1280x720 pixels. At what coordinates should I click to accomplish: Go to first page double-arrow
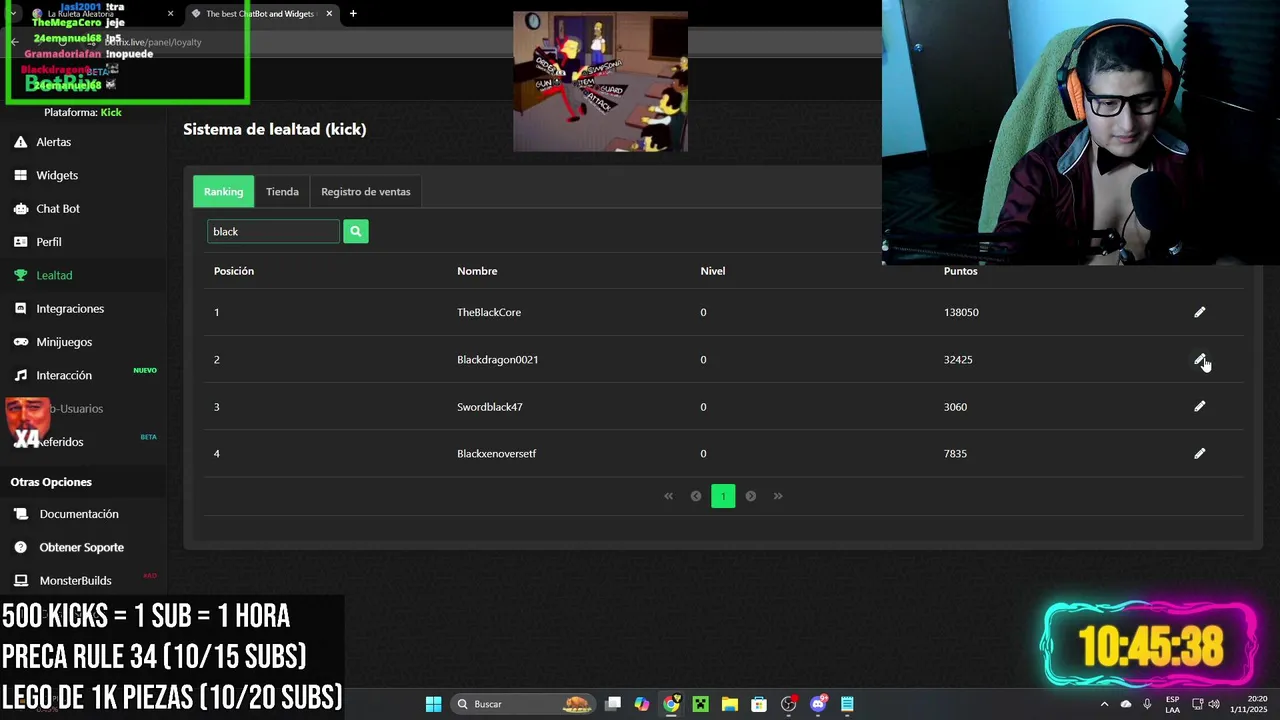(669, 496)
